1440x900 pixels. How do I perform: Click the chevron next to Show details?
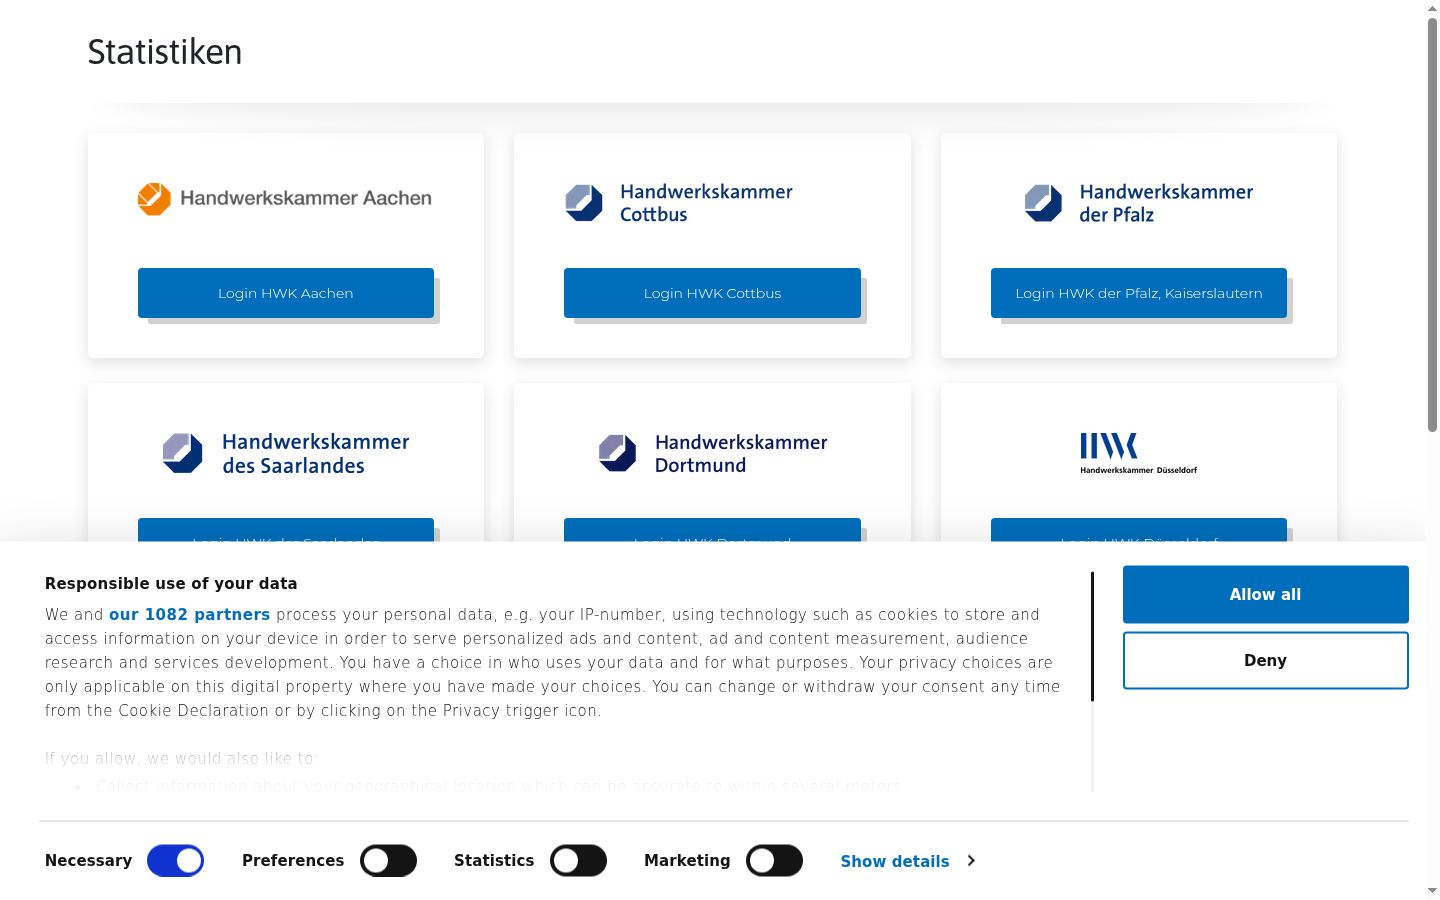click(971, 861)
